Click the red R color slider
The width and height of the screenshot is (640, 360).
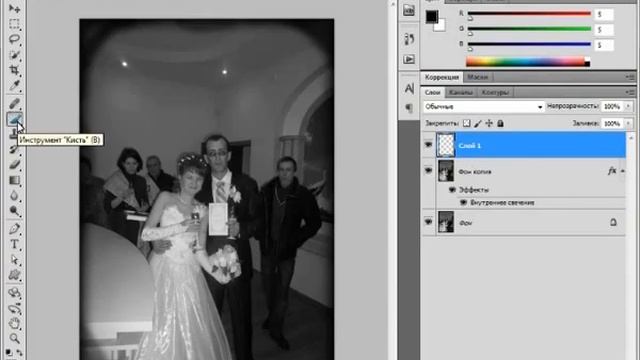529,14
